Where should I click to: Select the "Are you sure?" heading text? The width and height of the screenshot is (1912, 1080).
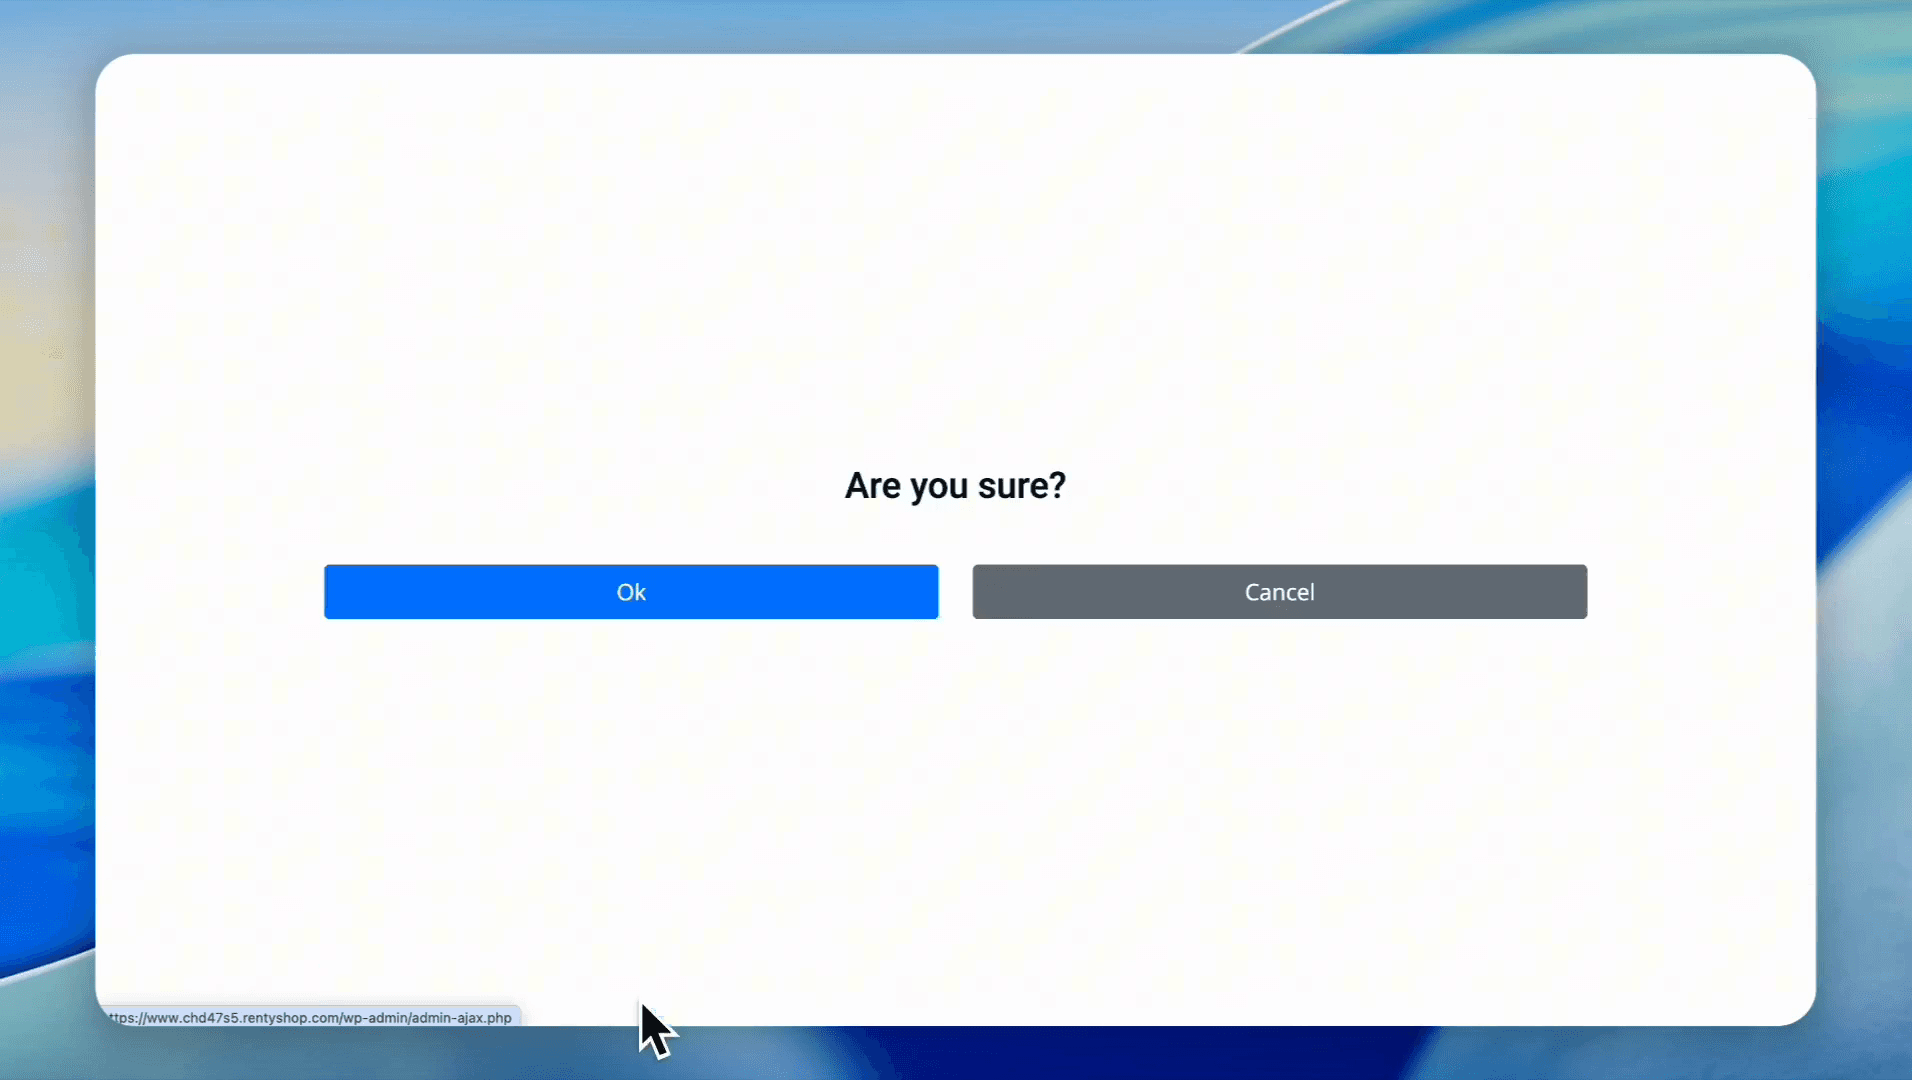pyautogui.click(x=955, y=486)
